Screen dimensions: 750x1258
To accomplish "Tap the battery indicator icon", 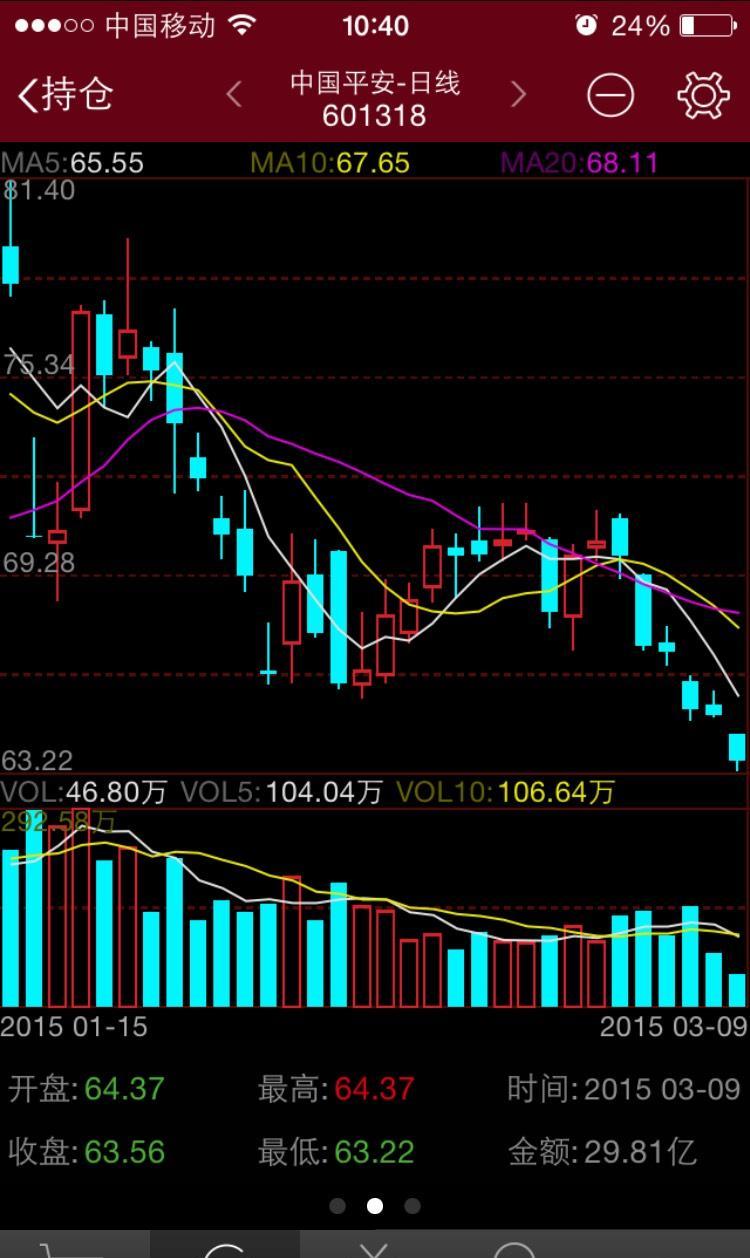I will pos(707,25).
